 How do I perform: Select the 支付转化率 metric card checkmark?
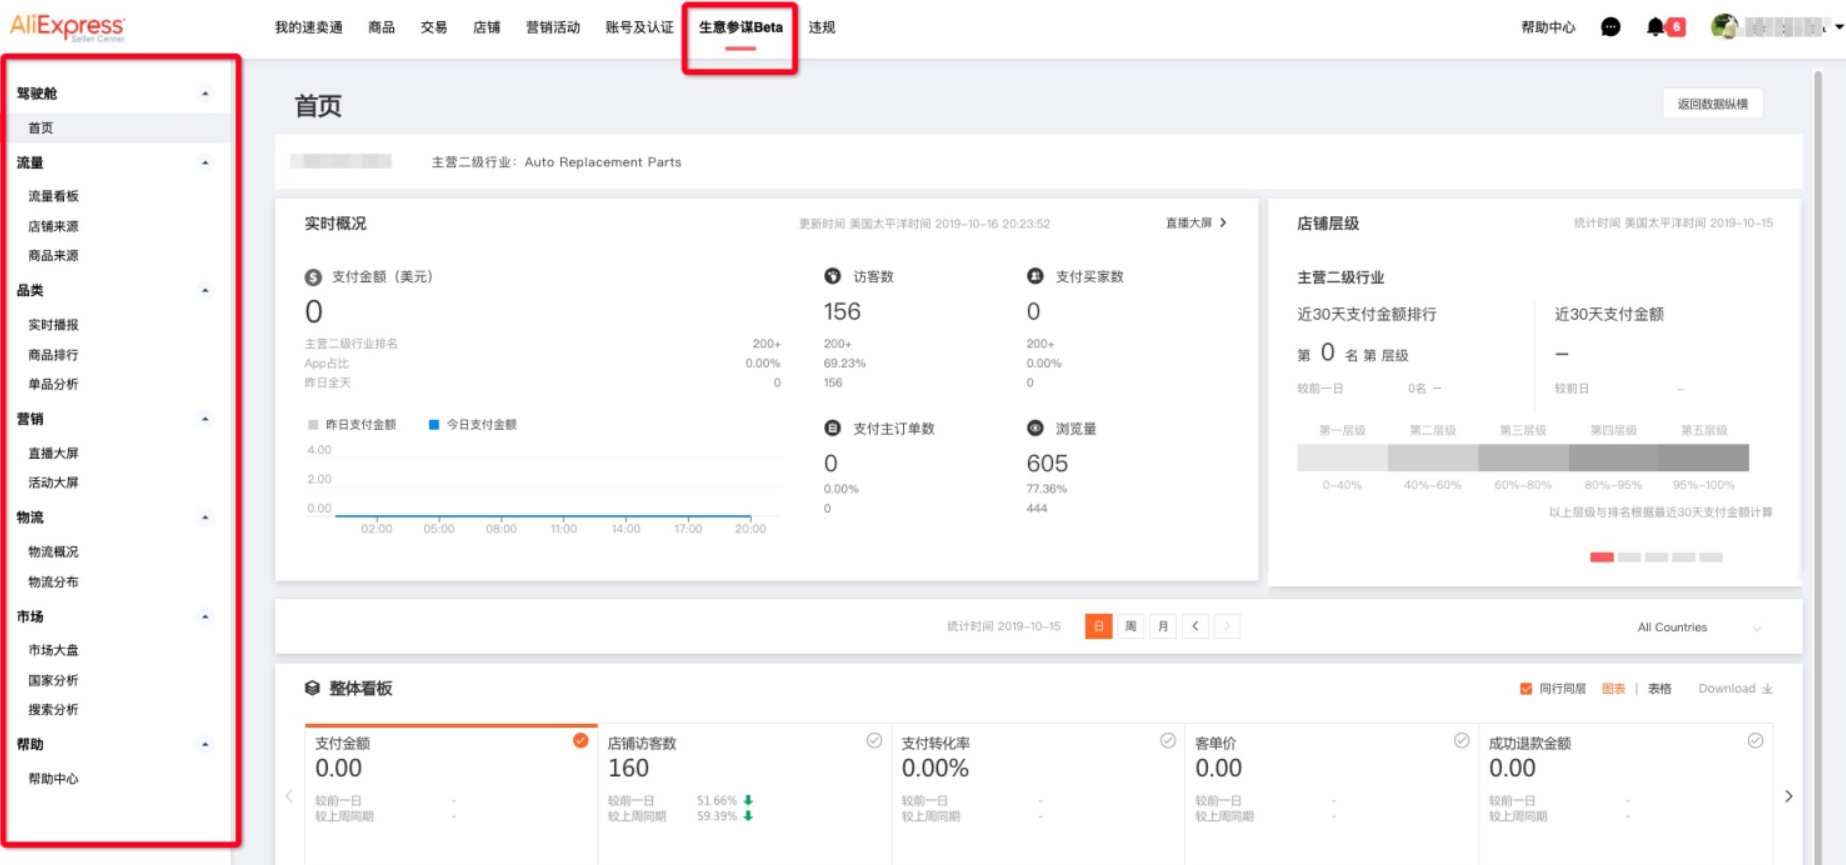1167,741
